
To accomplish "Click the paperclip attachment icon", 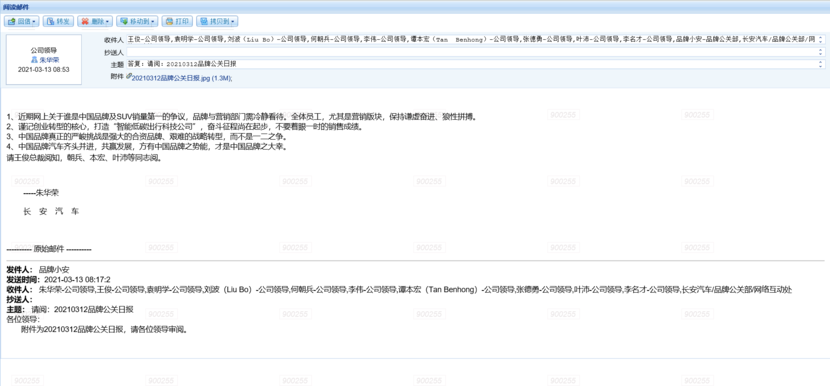I will (x=129, y=77).
